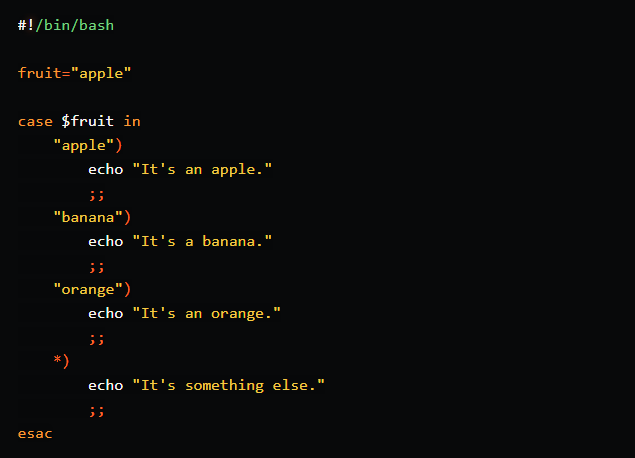The height and width of the screenshot is (458, 635).
Task: Click the 'in' keyword after $fruit
Action: [x=132, y=121]
